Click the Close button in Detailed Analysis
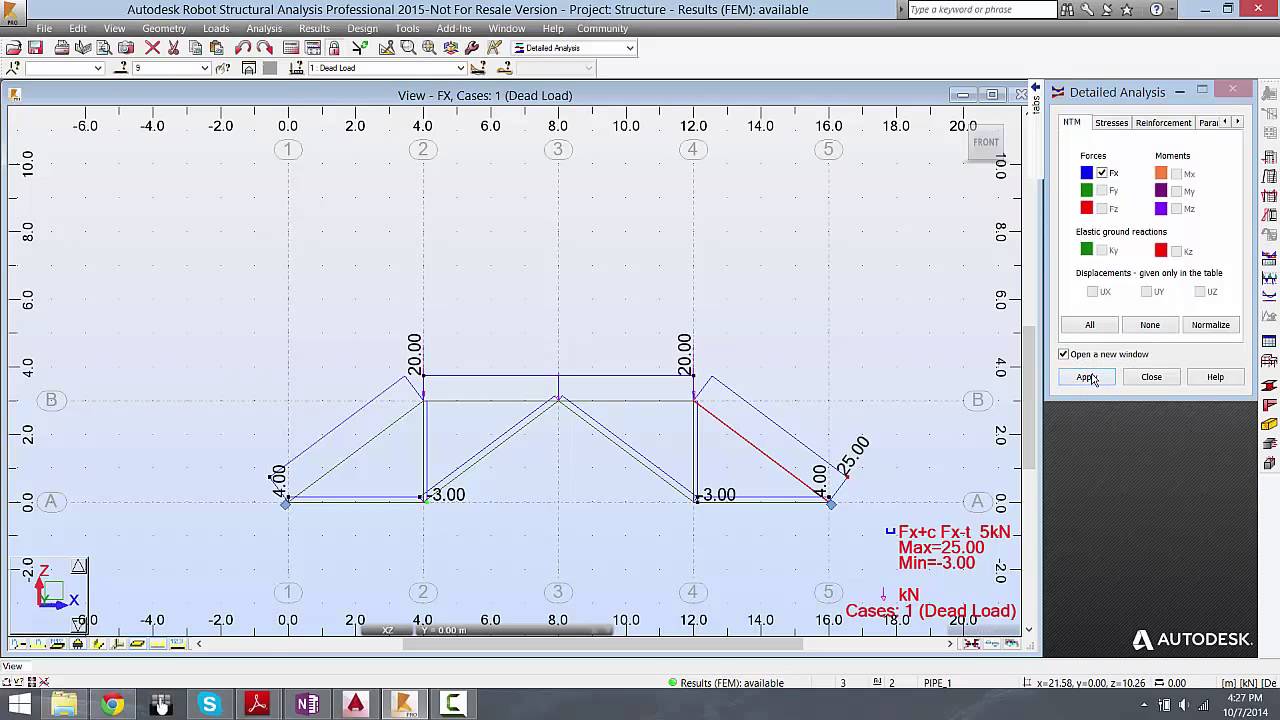This screenshot has height=720, width=1280. (x=1151, y=377)
